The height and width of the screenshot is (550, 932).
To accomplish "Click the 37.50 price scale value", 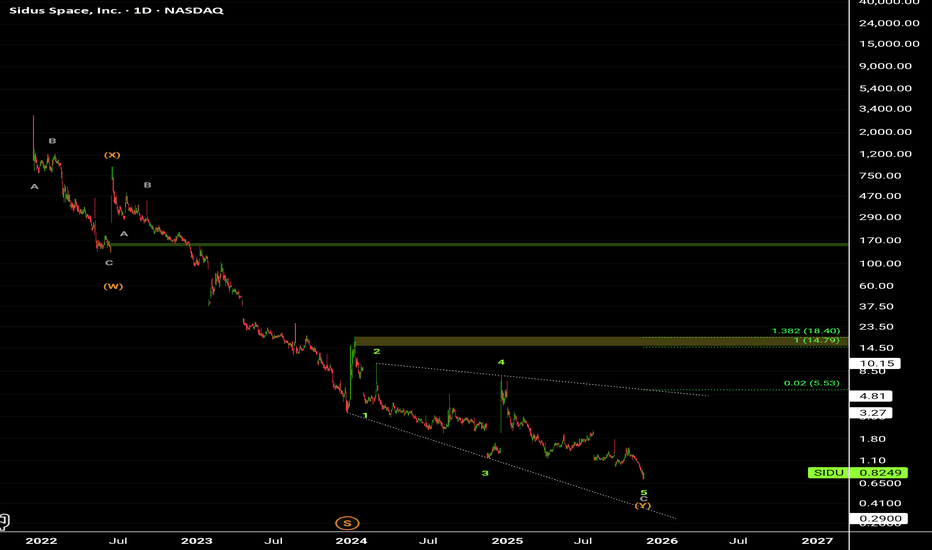I will point(877,307).
